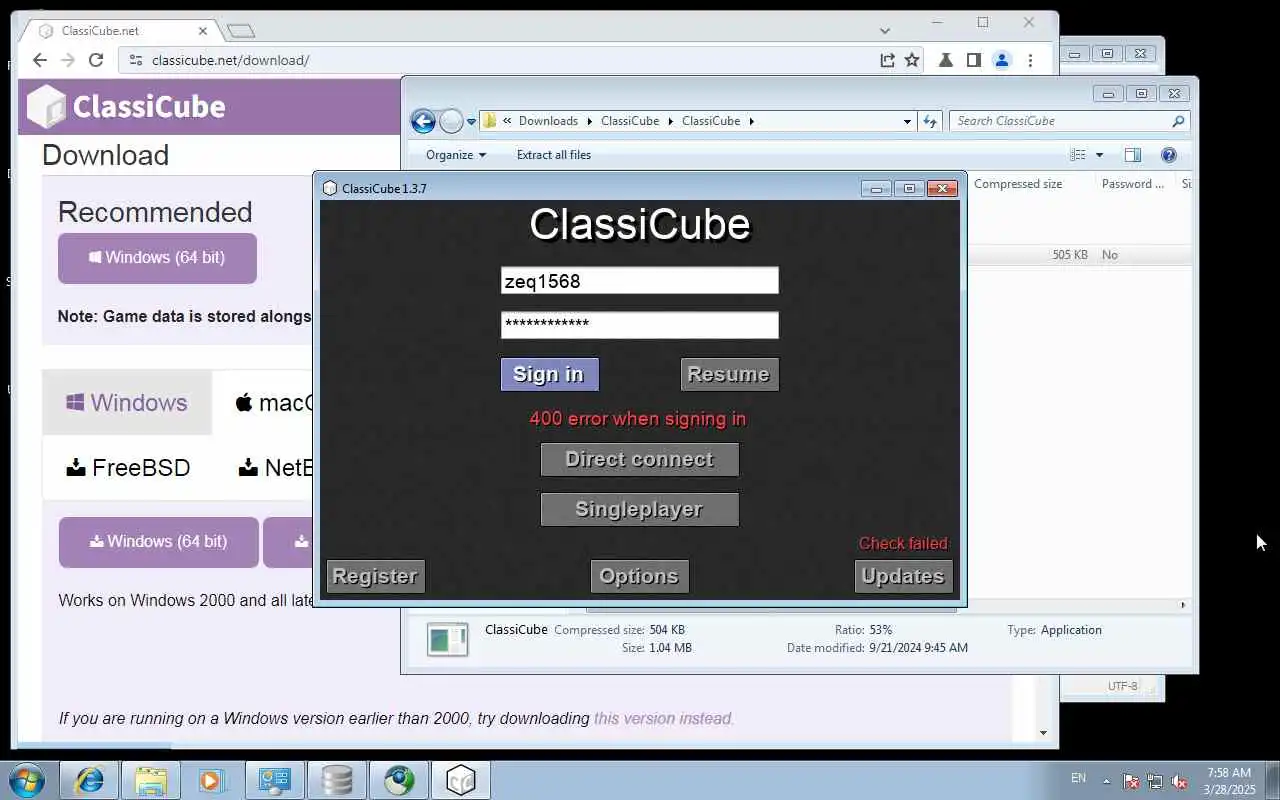
Task: Open the Updates screen
Action: coord(903,576)
